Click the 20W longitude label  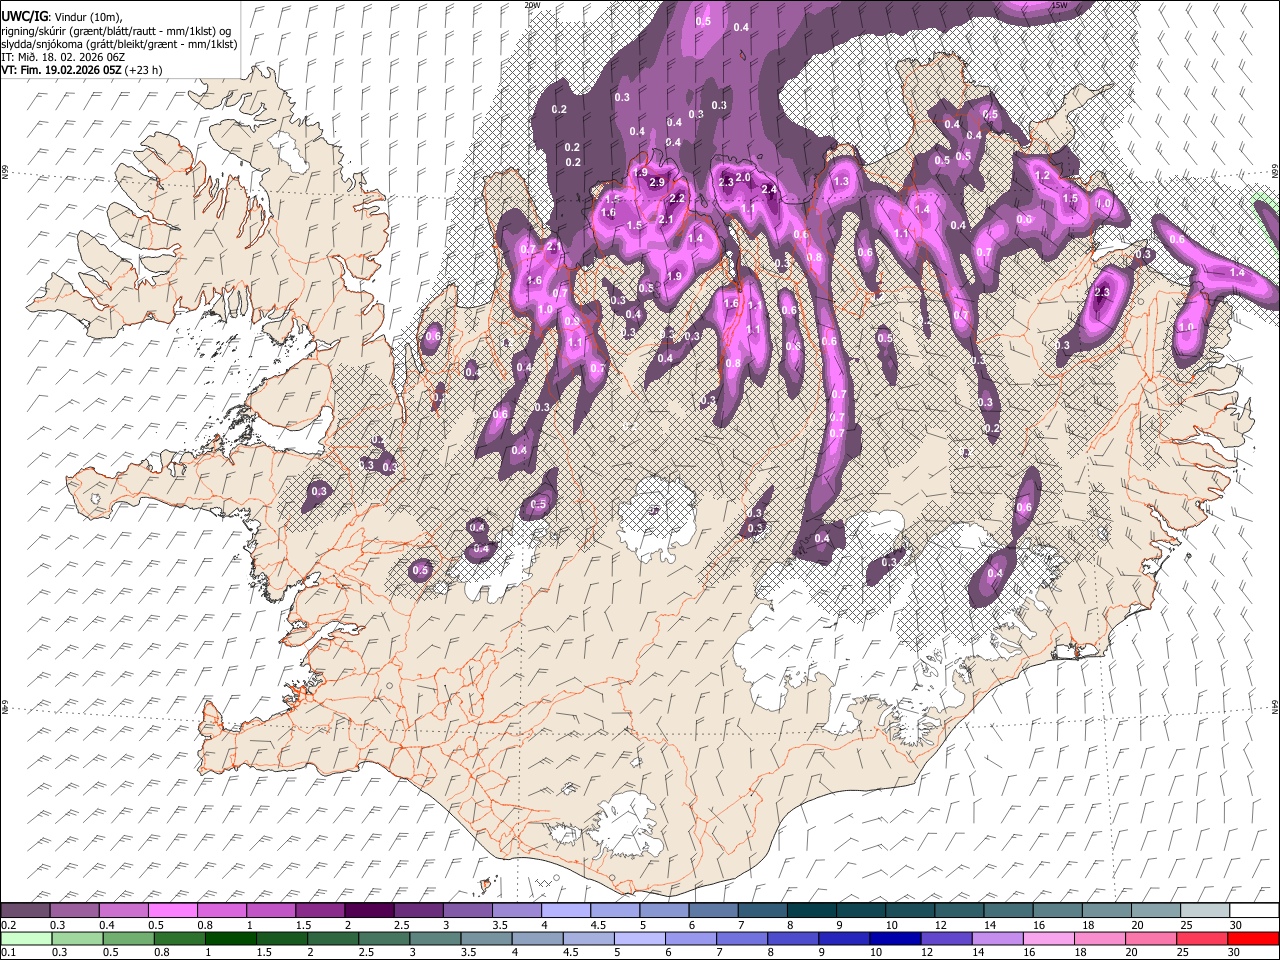click(532, 4)
